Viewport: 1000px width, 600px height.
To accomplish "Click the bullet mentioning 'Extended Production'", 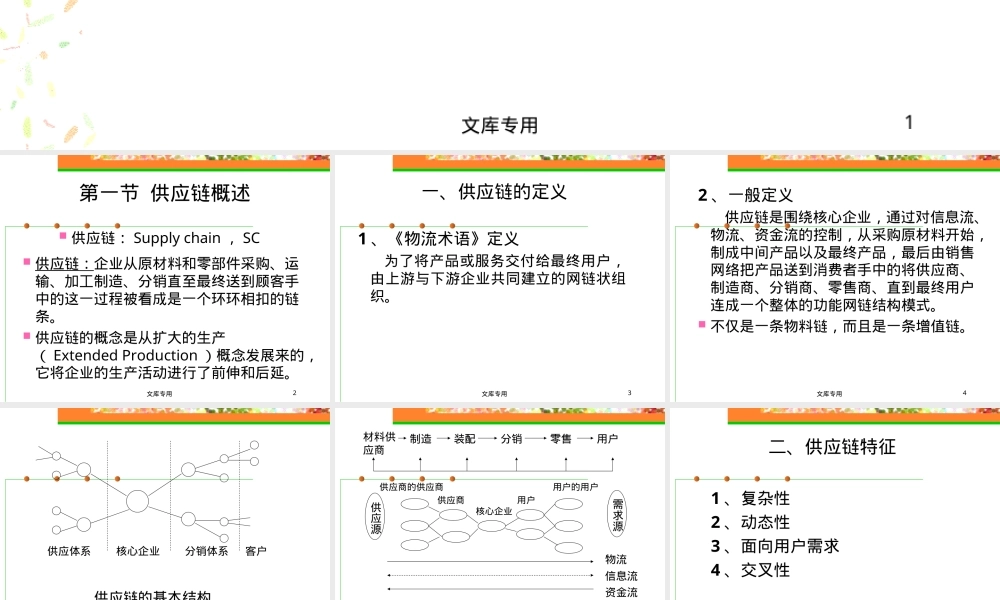I will [x=175, y=355].
